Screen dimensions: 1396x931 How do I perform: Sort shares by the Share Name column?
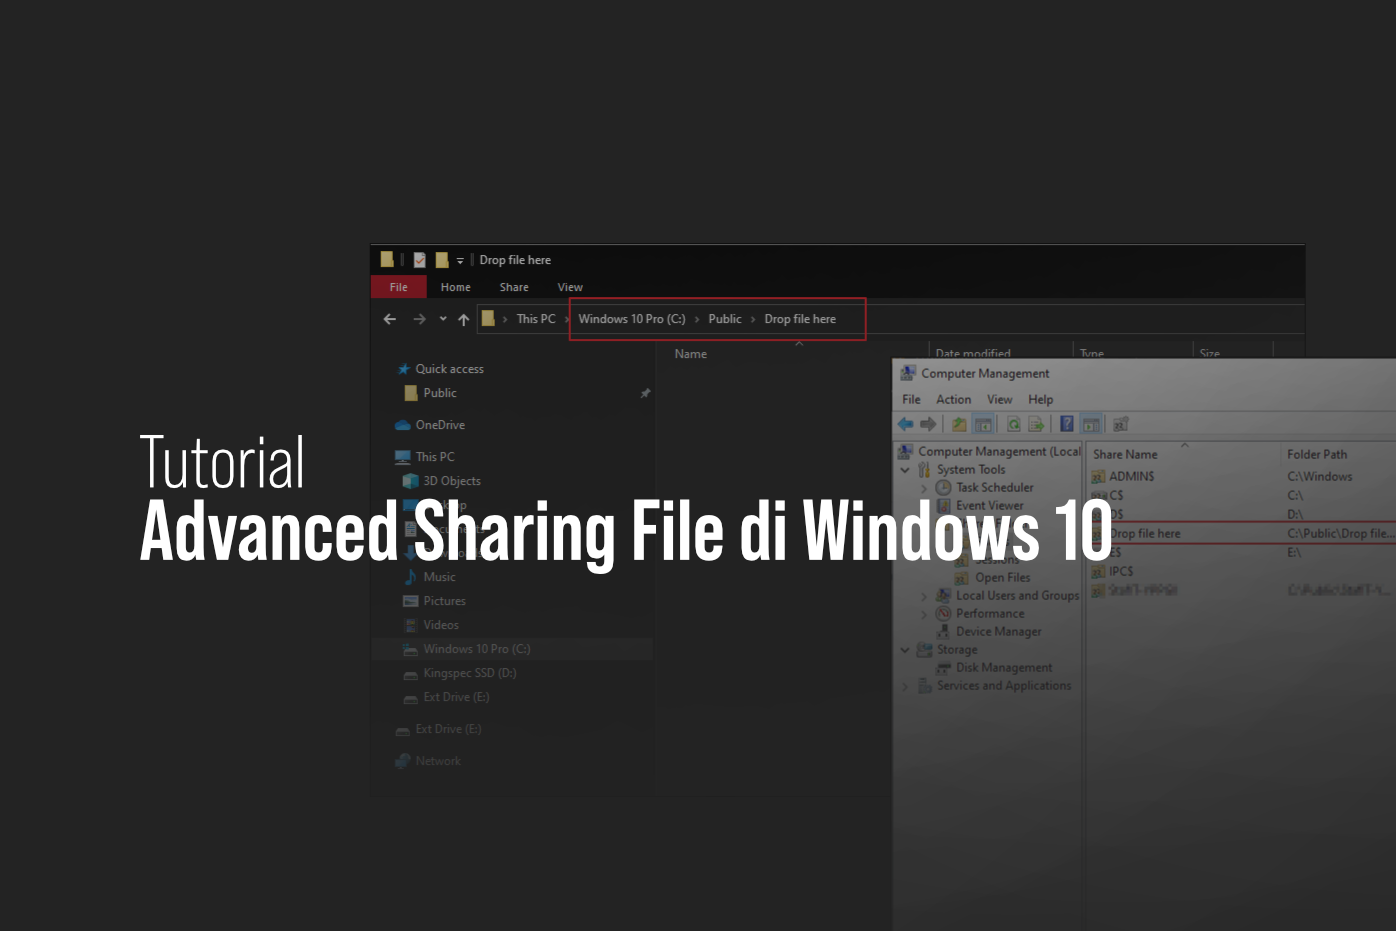[x=1124, y=453]
